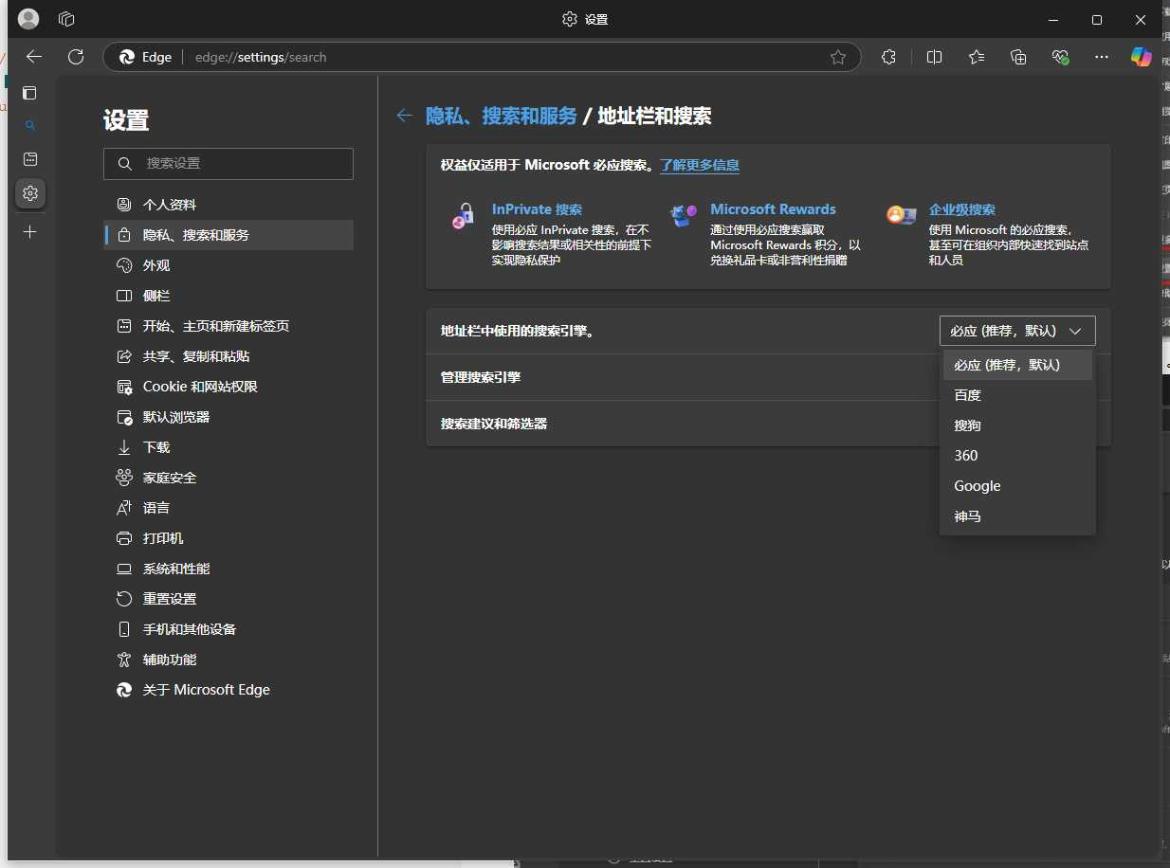Open Cookie 和网站权限 section
This screenshot has height=868, width=1170.
(228, 387)
